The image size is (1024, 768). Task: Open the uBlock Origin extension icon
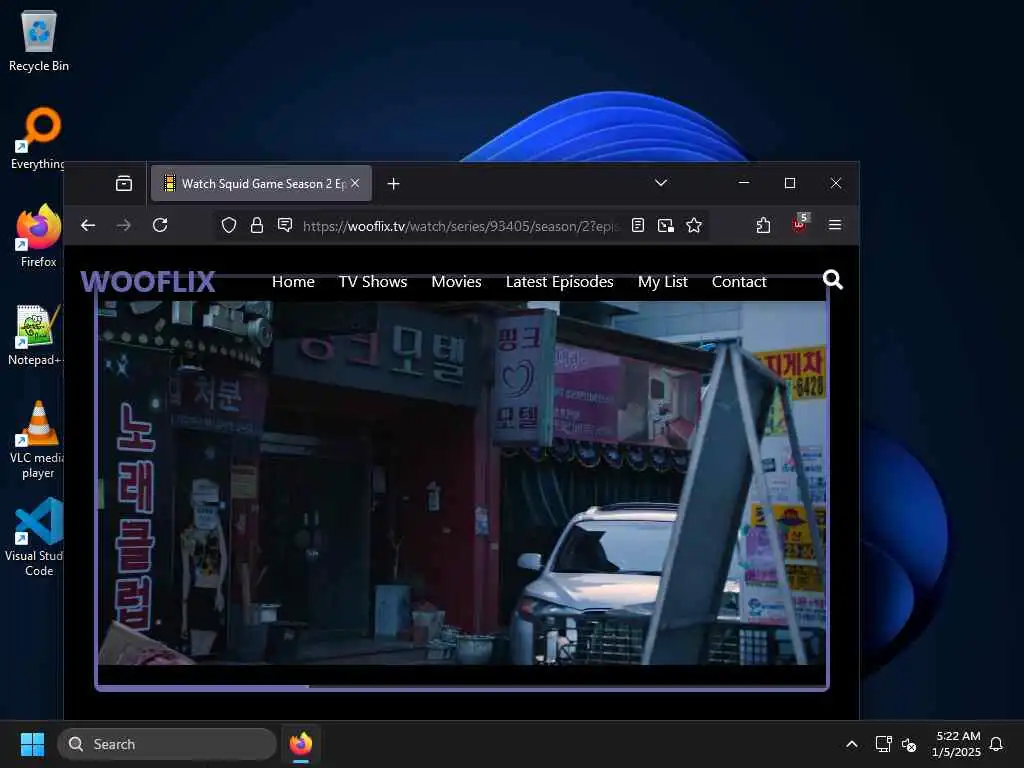[800, 224]
